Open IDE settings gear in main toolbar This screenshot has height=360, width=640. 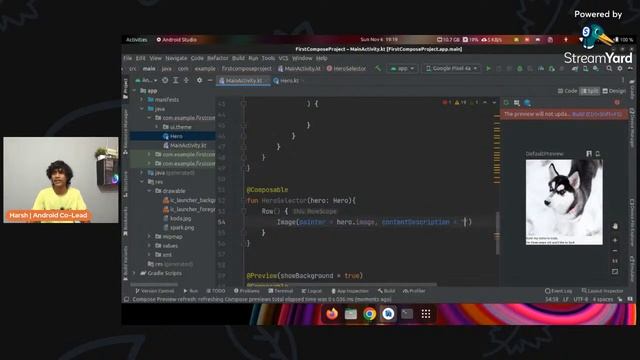point(620,69)
